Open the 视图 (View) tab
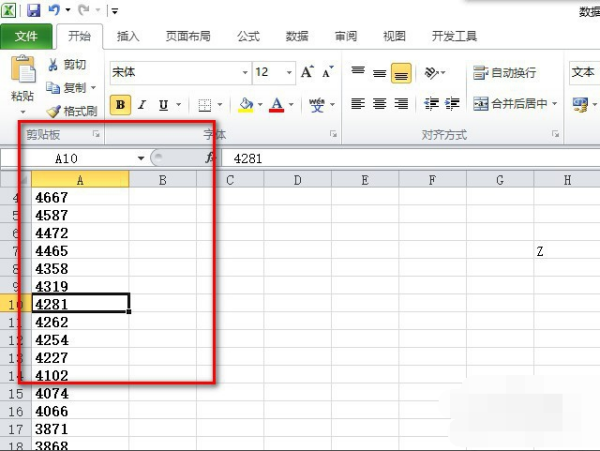 coord(395,36)
